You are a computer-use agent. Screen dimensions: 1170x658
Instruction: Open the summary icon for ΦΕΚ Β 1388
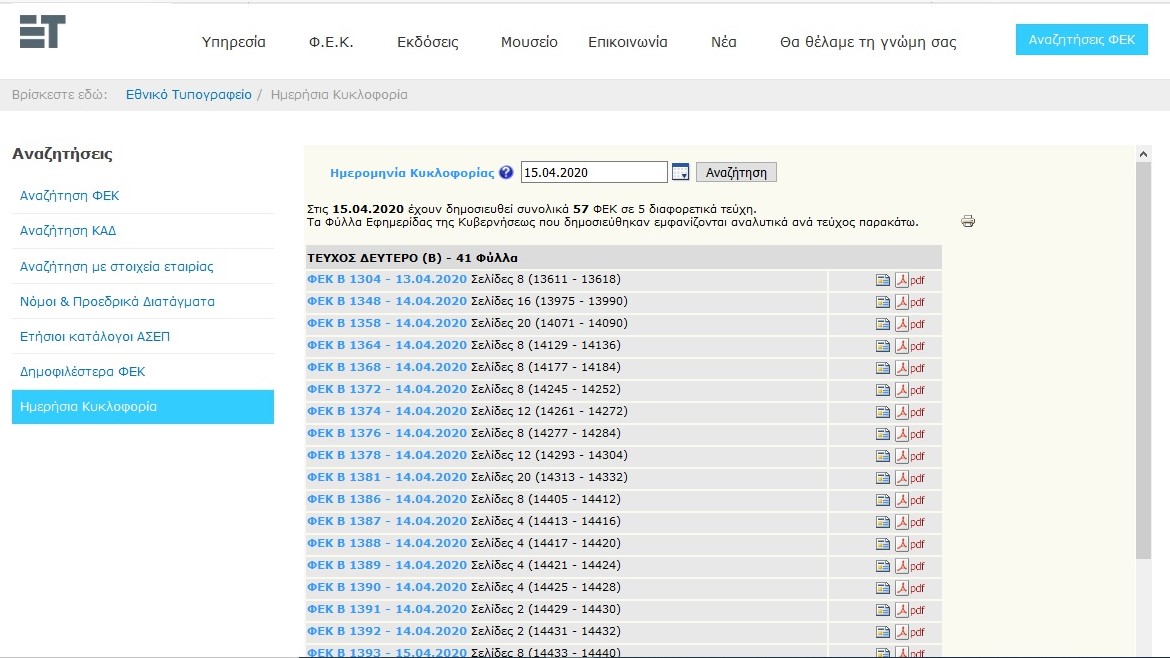coord(883,544)
